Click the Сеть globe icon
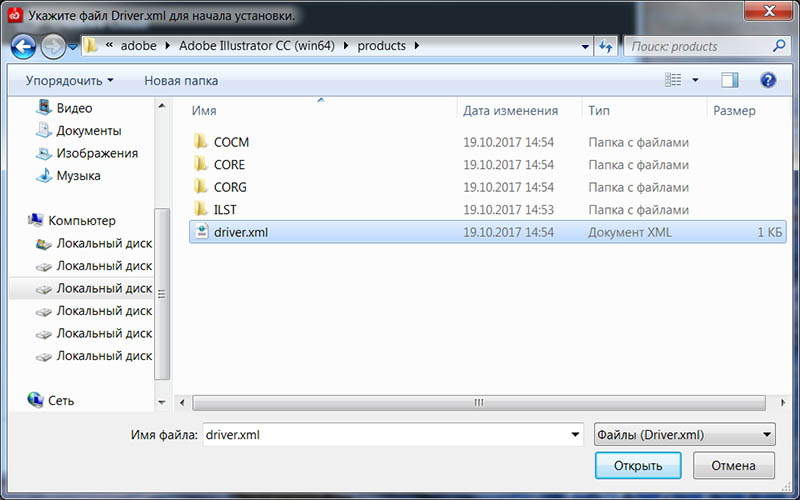Screen dimensions: 800x500 35,400
